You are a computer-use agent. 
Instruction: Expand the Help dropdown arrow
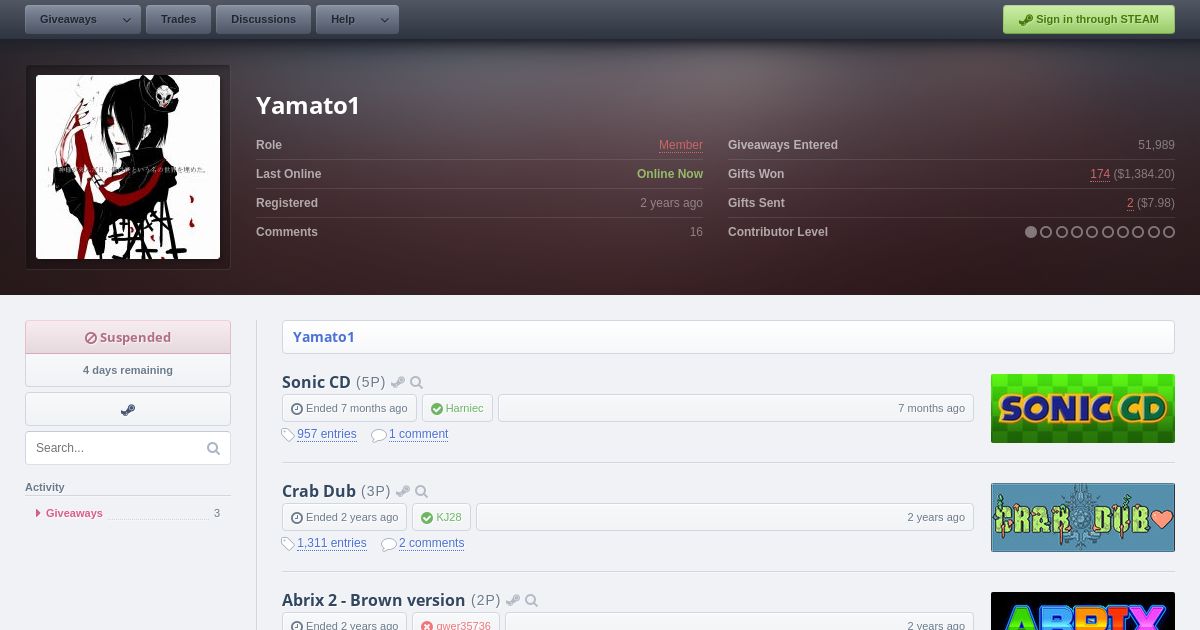[384, 19]
